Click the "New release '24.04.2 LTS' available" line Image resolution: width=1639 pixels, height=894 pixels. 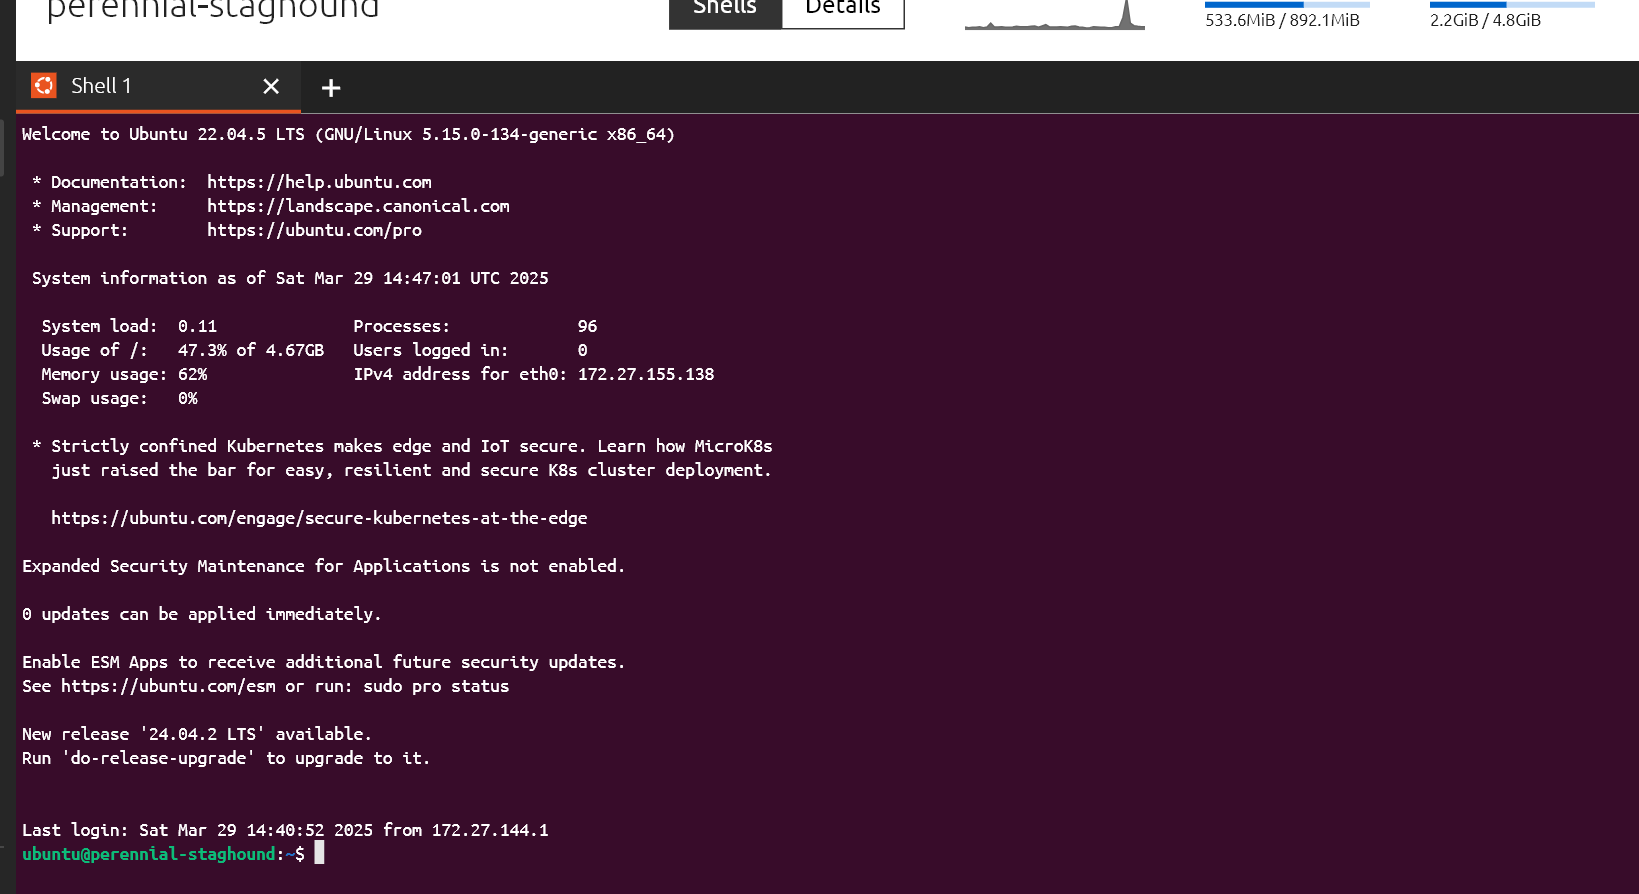[197, 734]
